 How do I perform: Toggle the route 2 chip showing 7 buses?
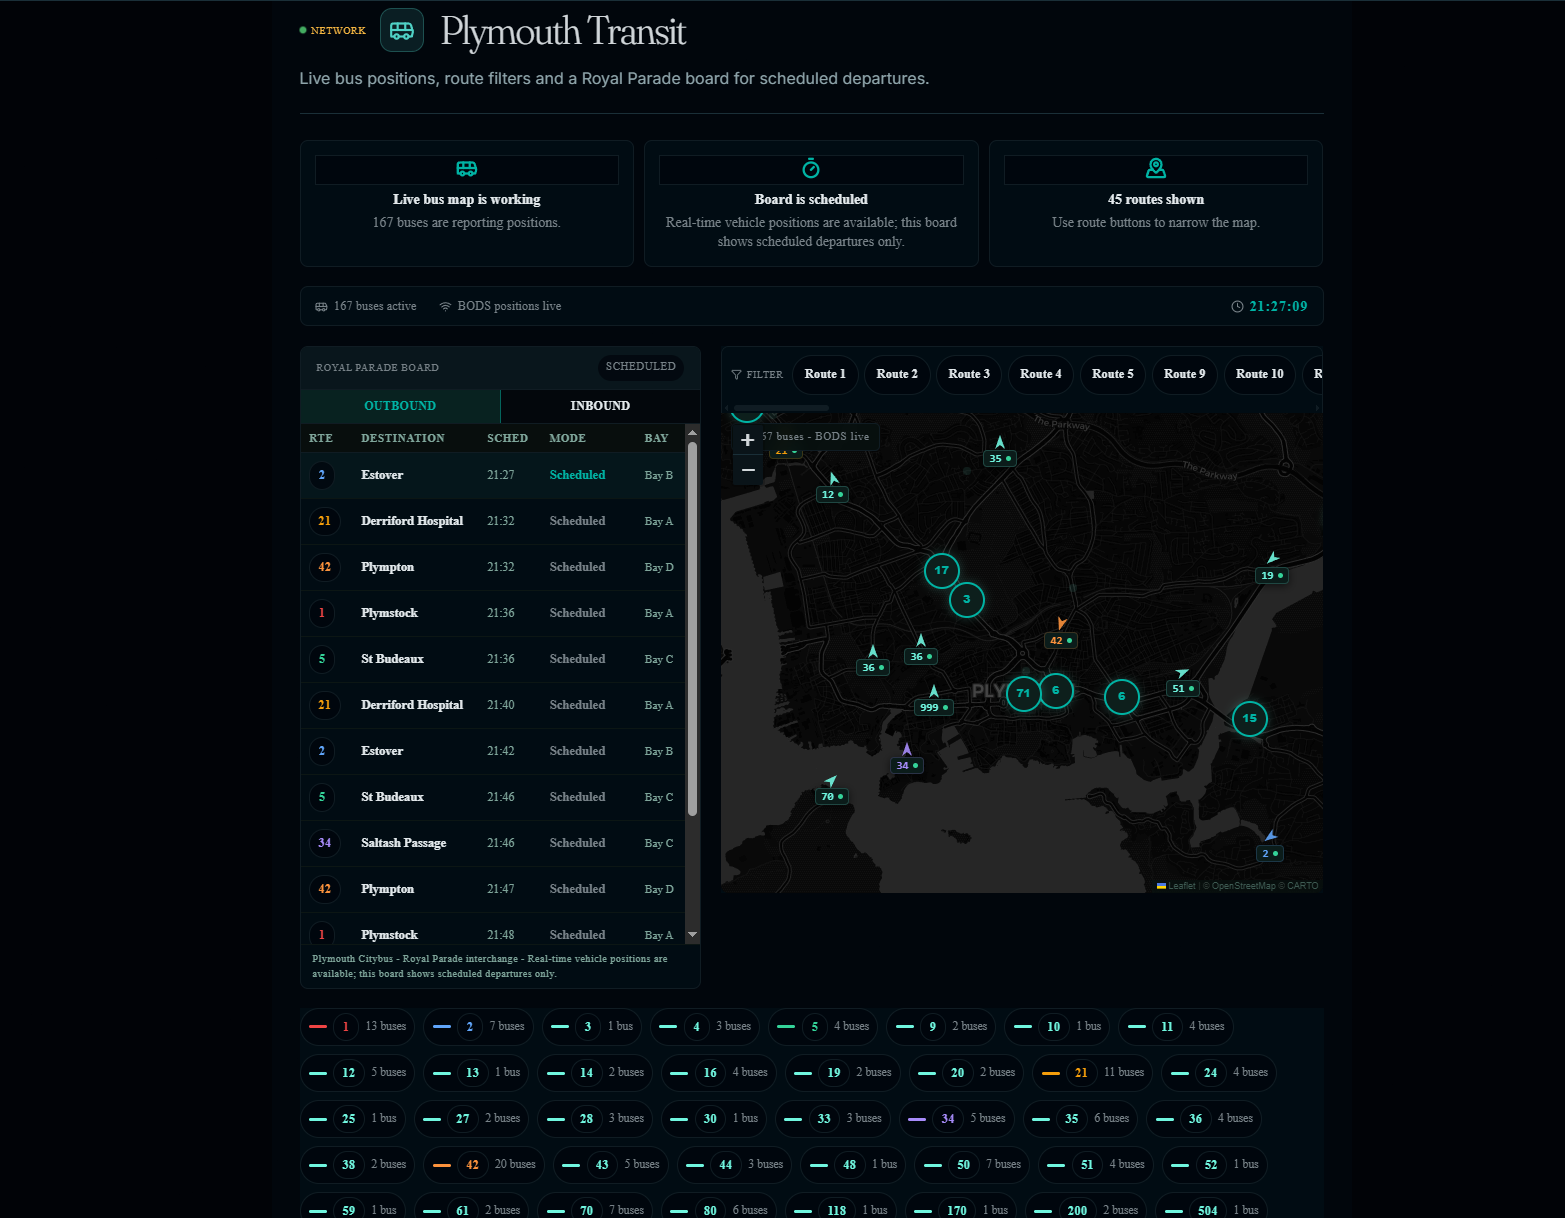479,1026
